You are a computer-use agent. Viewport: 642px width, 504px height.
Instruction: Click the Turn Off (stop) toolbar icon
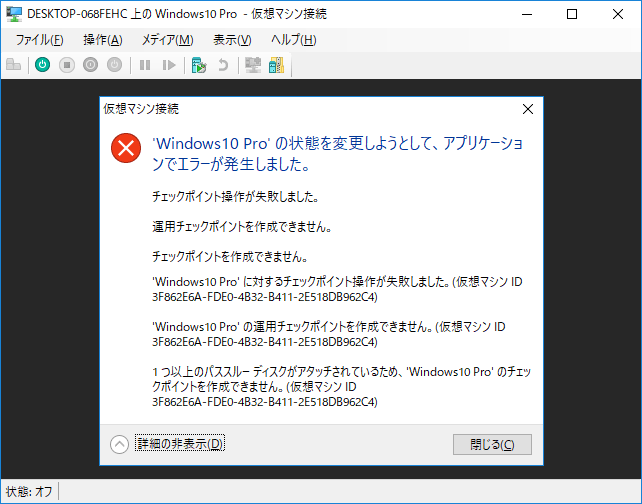tap(67, 65)
